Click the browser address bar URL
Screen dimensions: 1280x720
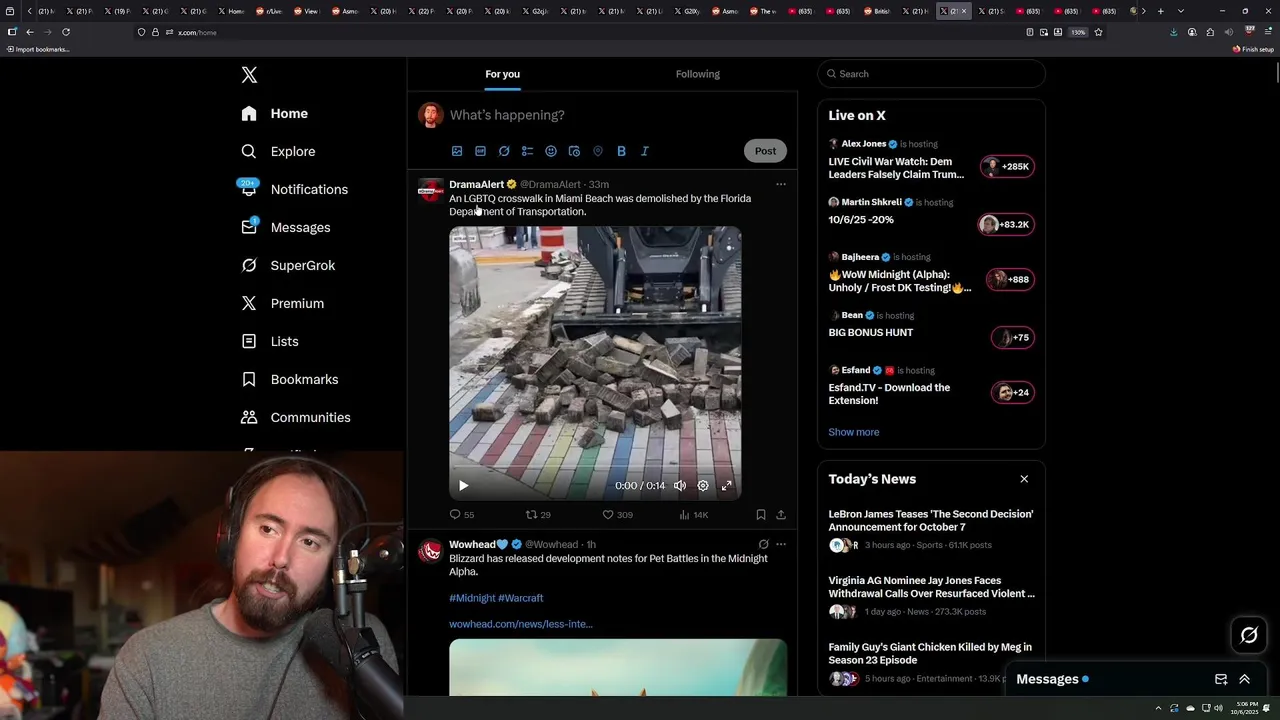click(197, 32)
